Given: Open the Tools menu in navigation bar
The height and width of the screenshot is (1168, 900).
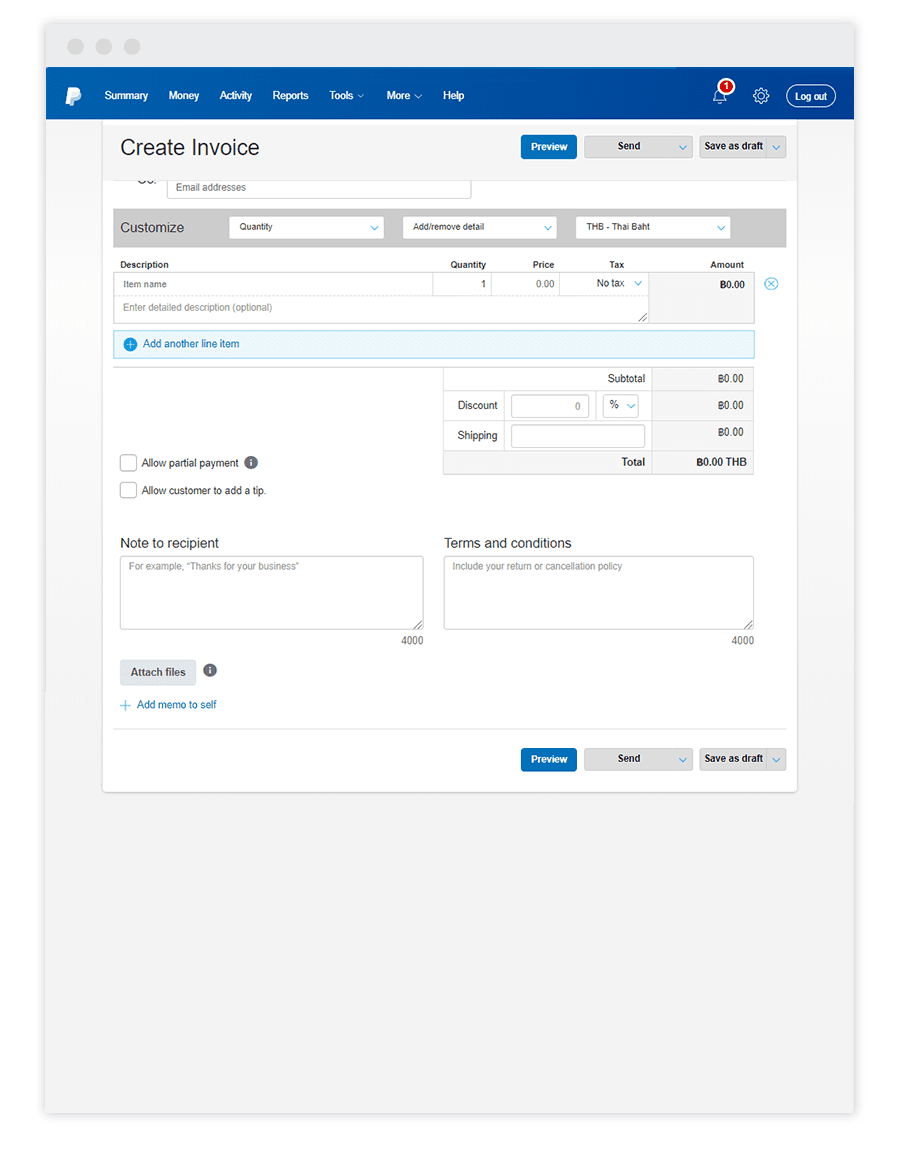Looking at the screenshot, I should [x=346, y=96].
